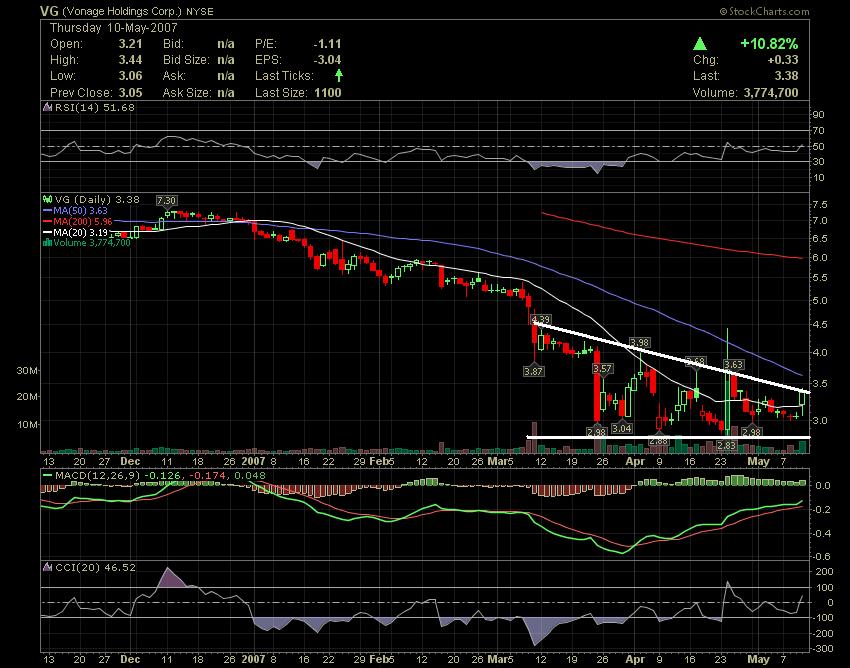This screenshot has height=668, width=850.
Task: Click the 3.04 price low label
Action: [622, 428]
